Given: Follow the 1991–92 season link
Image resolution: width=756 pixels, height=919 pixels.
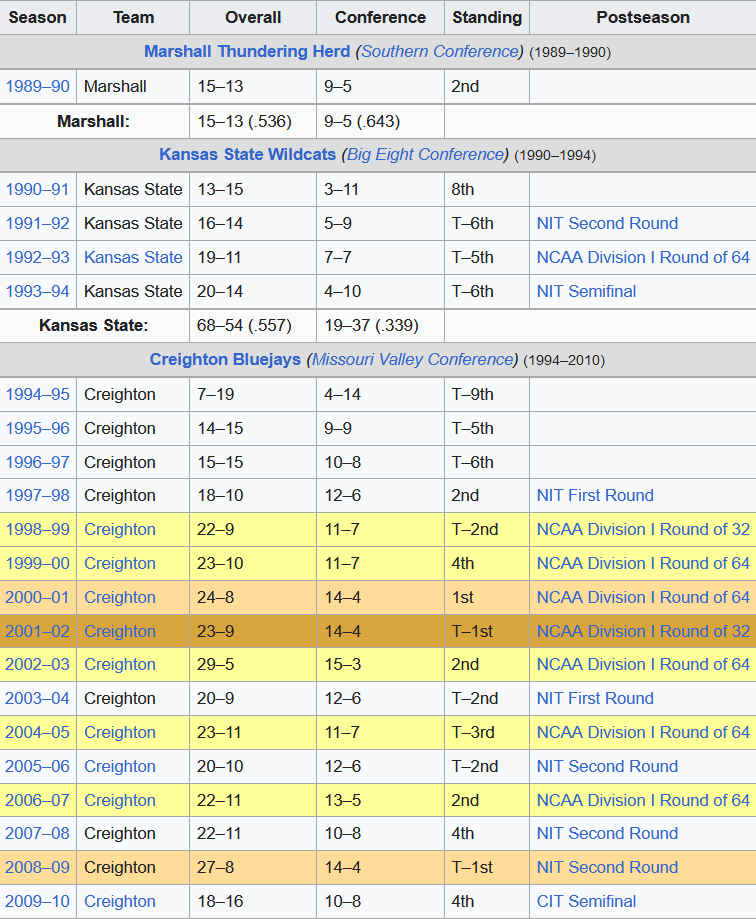Looking at the screenshot, I should (38, 224).
